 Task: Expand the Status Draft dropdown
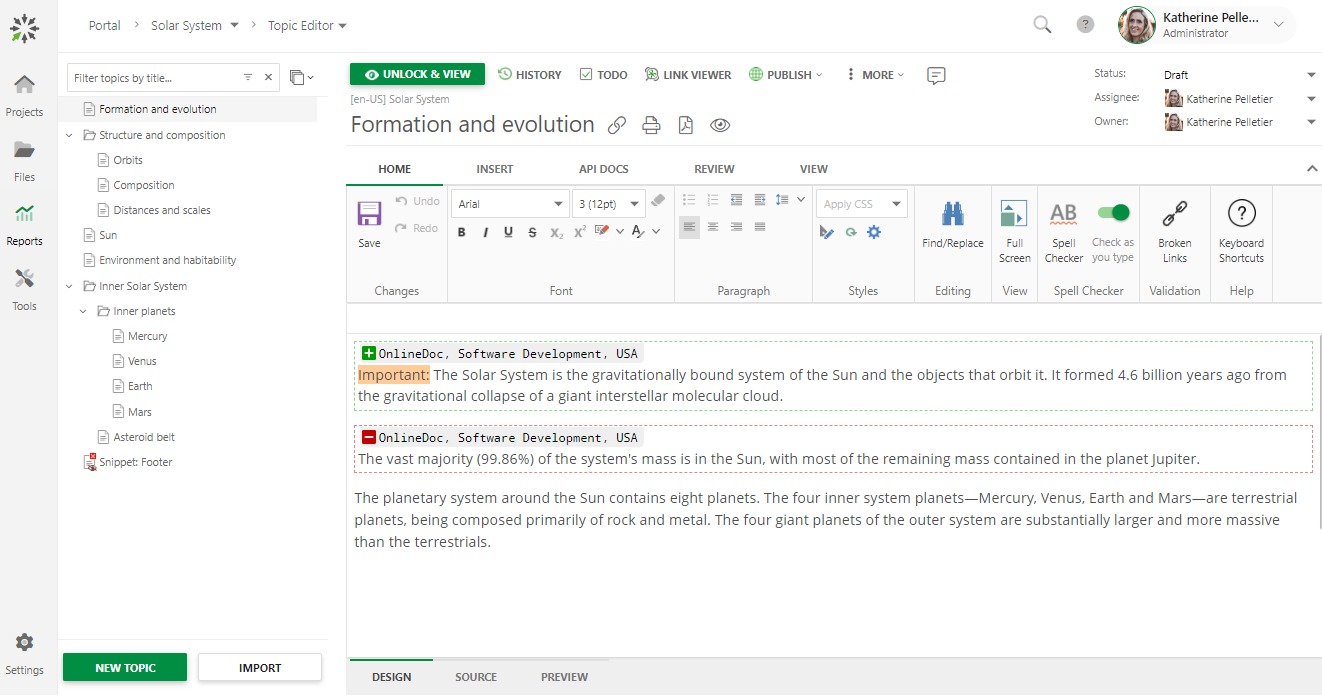pos(1311,75)
